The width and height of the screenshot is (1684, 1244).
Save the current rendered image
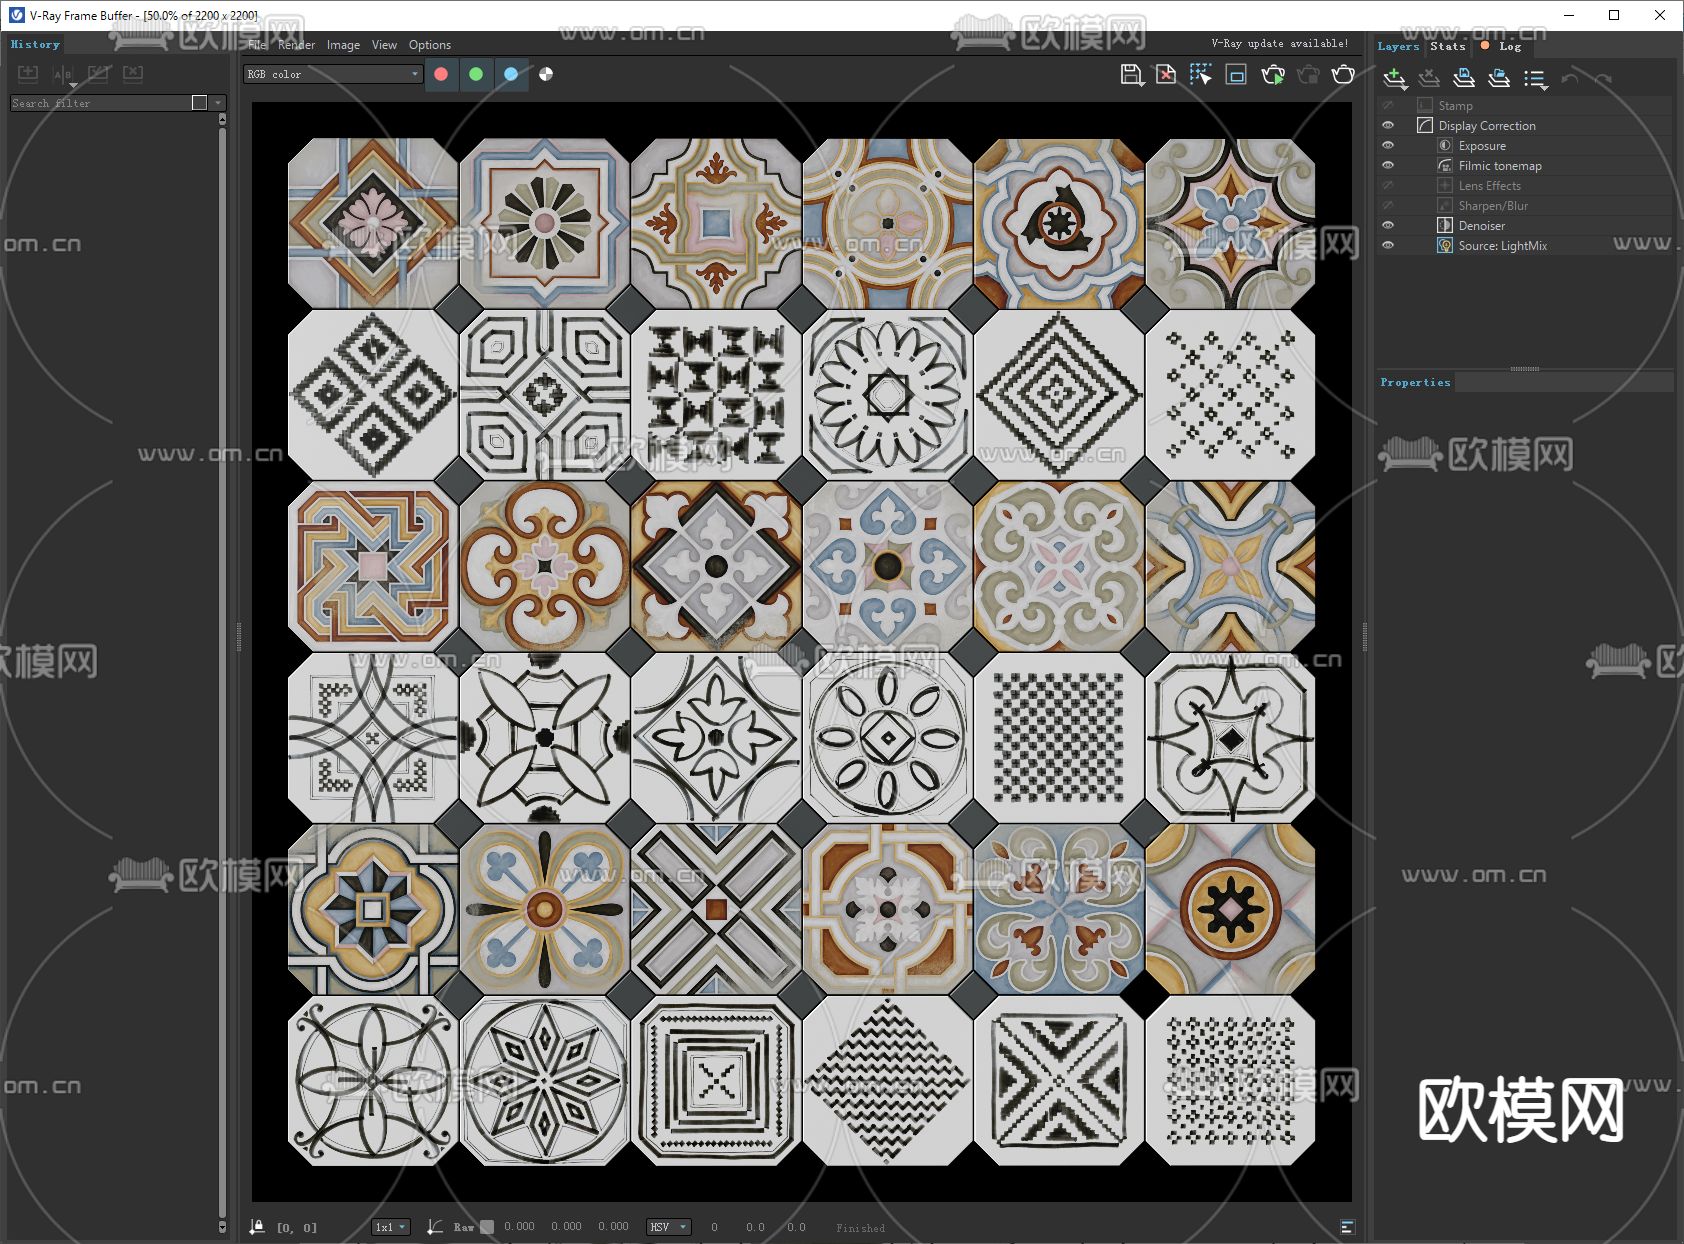pos(1131,75)
